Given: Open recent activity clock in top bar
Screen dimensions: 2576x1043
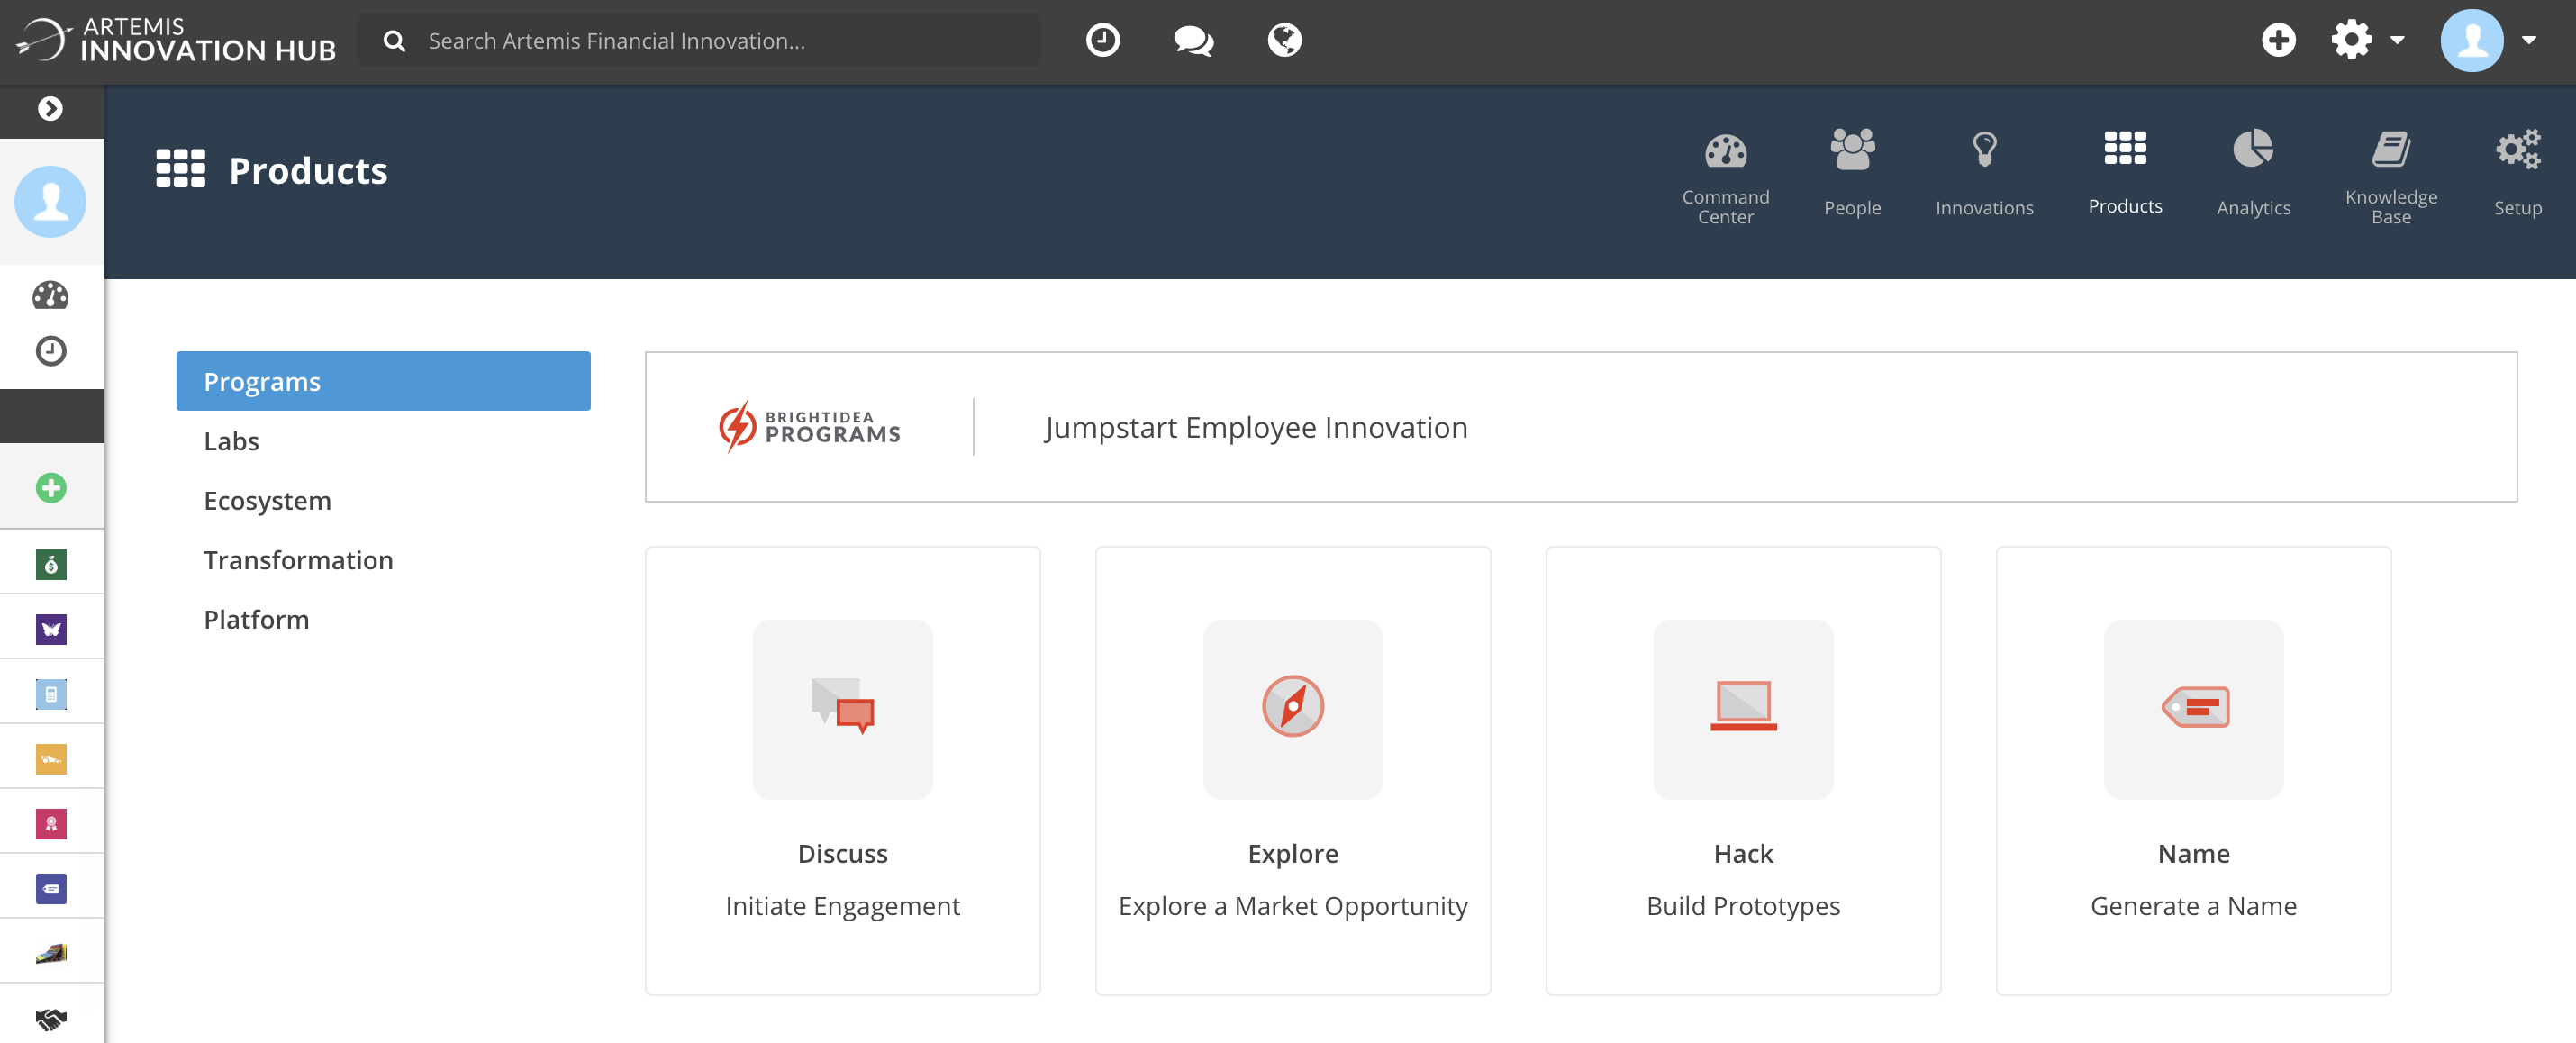Looking at the screenshot, I should (x=1102, y=40).
